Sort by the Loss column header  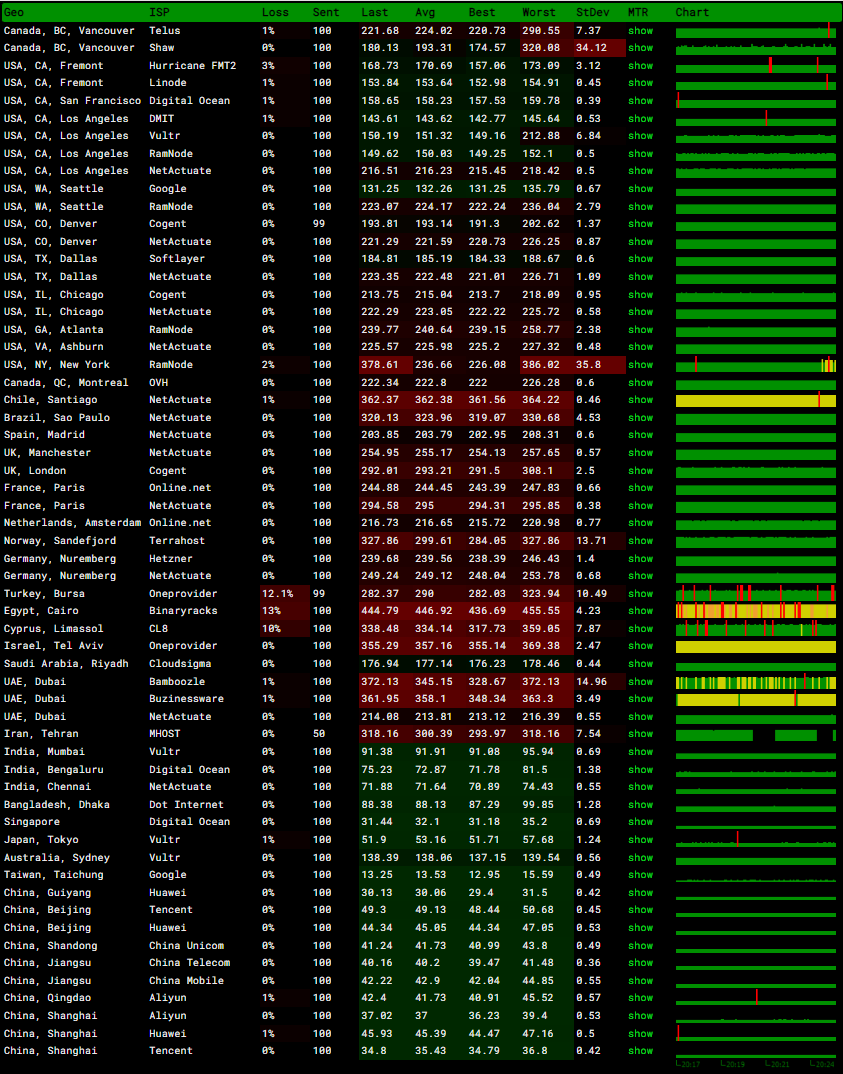point(275,12)
